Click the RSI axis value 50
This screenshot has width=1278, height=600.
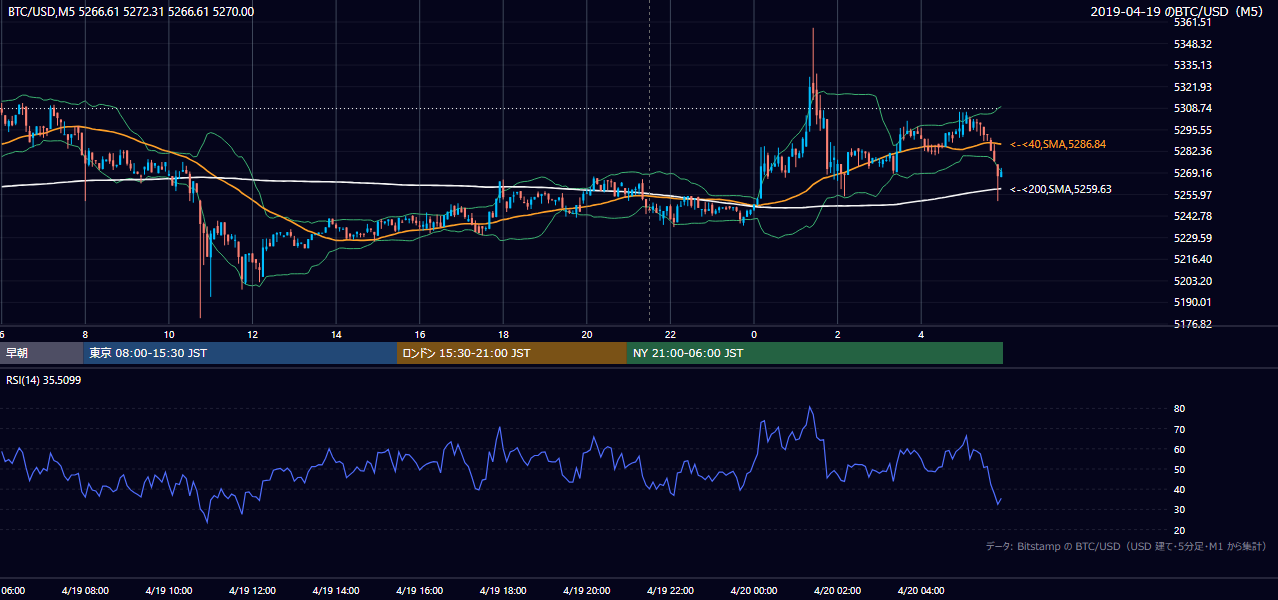click(1180, 469)
